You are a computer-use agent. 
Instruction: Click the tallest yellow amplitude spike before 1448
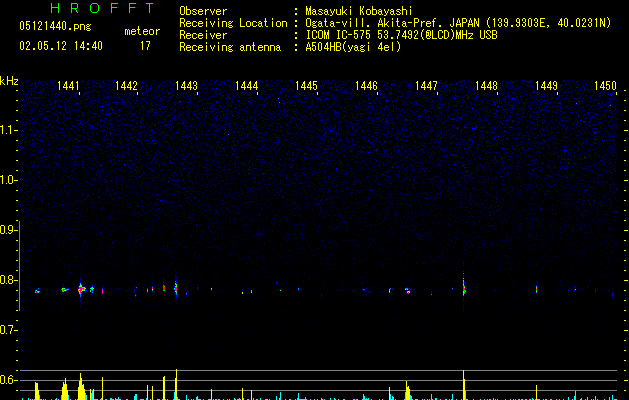tap(464, 385)
